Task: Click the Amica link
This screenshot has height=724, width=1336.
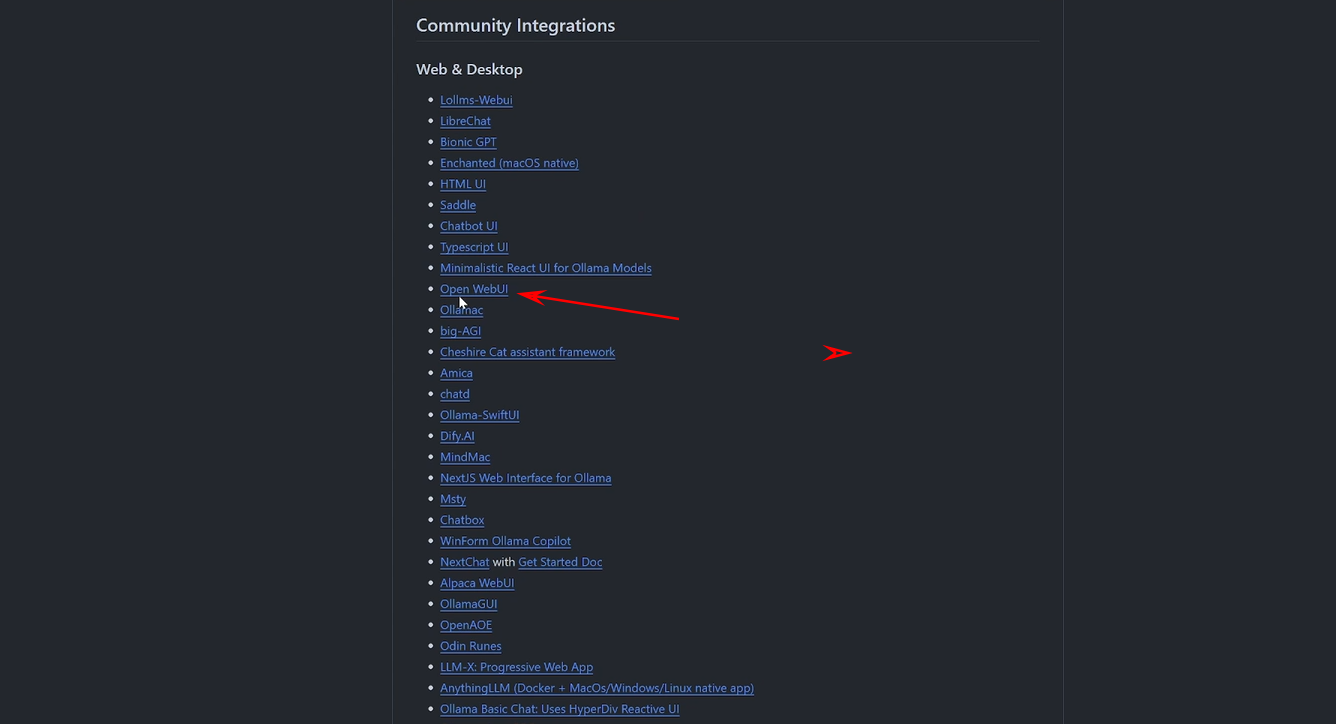Action: [456, 373]
